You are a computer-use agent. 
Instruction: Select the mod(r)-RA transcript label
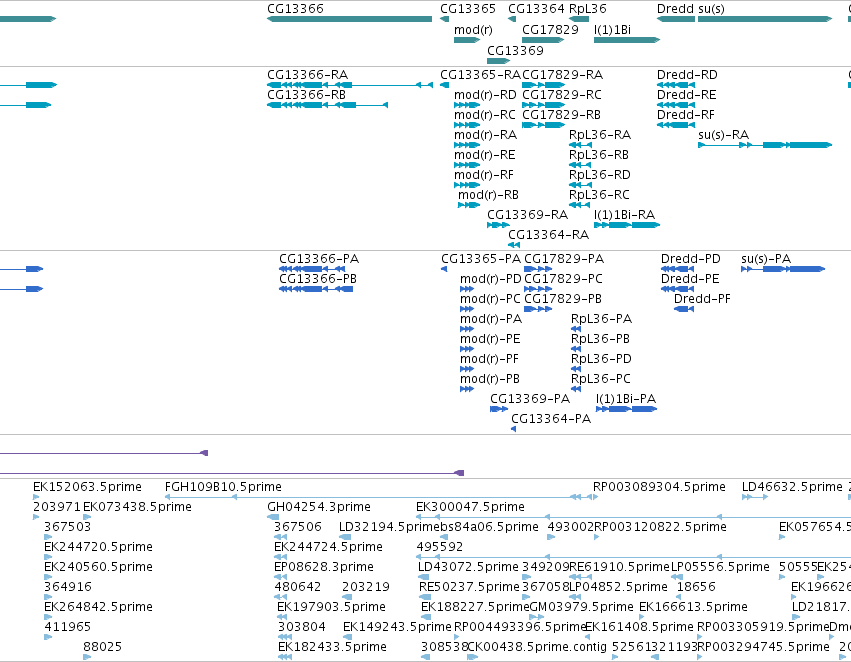click(486, 135)
